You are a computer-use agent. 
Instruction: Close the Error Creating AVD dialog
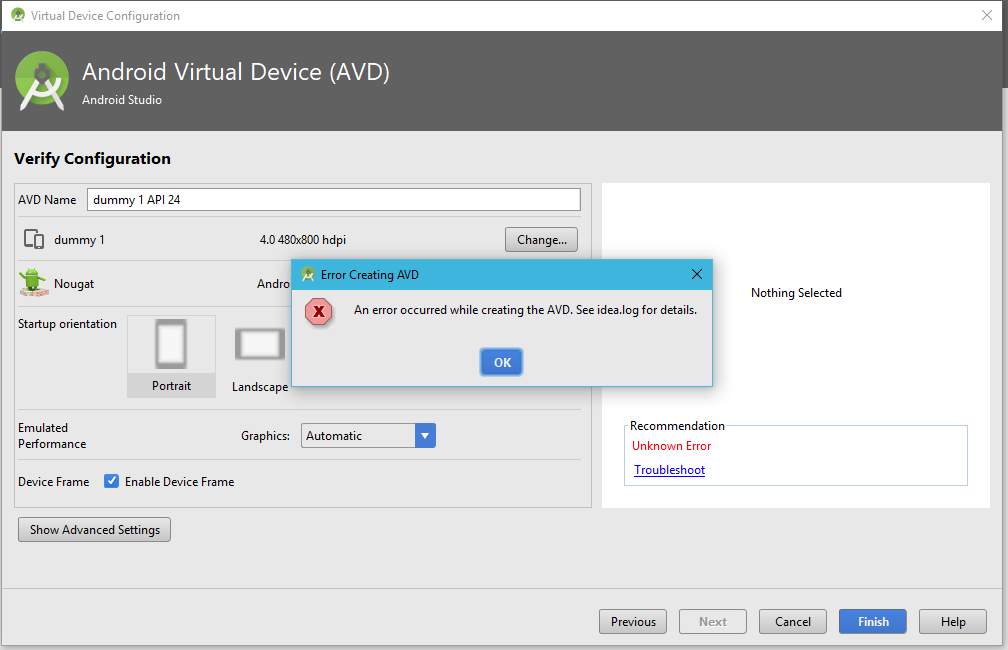click(696, 275)
